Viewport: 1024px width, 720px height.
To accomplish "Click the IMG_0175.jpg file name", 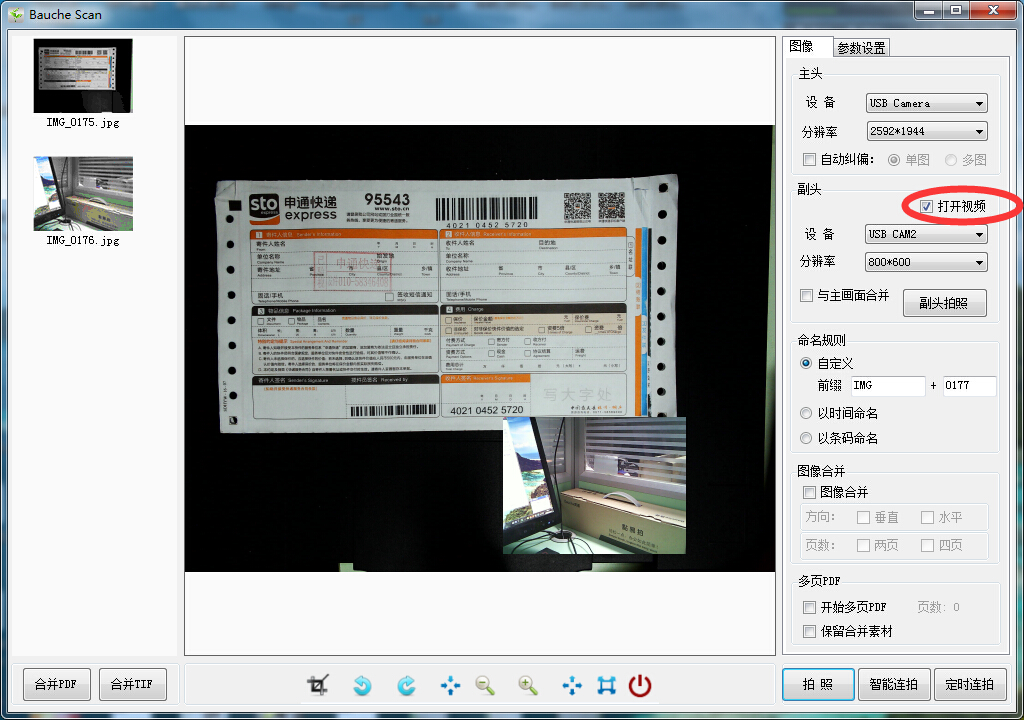I will click(x=83, y=122).
